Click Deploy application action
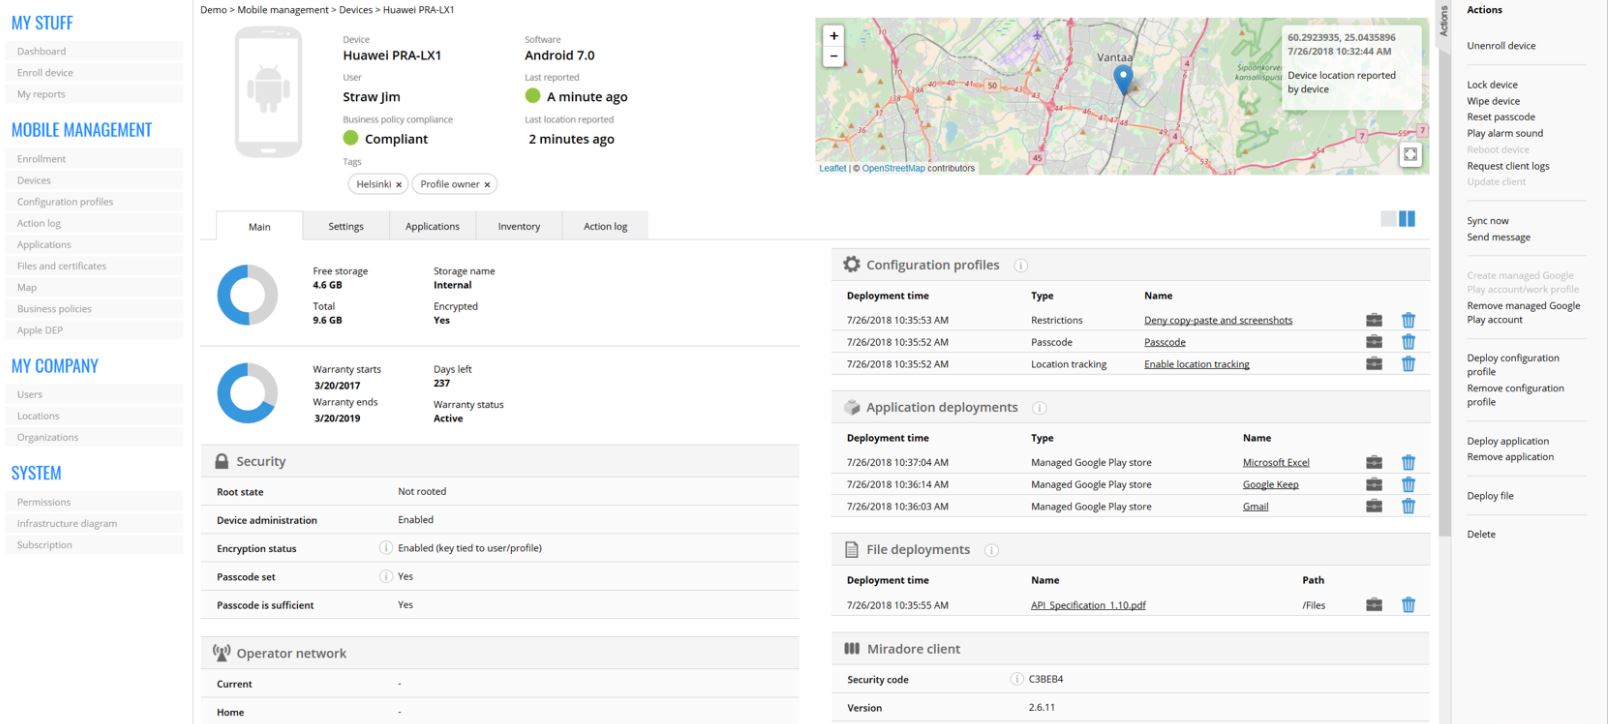 click(x=1508, y=441)
